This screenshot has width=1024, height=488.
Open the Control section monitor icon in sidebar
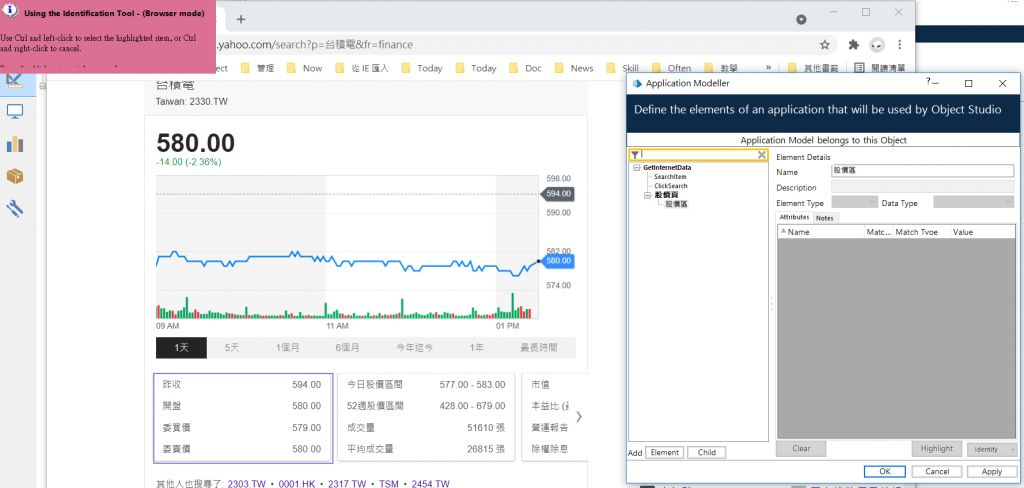(14, 112)
